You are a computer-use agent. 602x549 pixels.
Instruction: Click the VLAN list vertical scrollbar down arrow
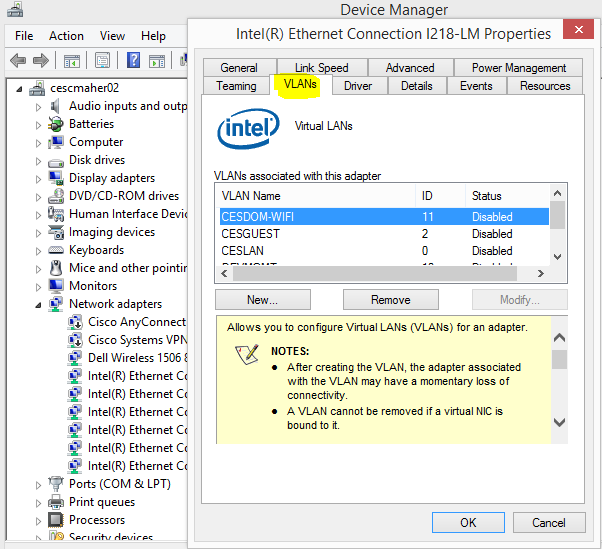pos(557,256)
